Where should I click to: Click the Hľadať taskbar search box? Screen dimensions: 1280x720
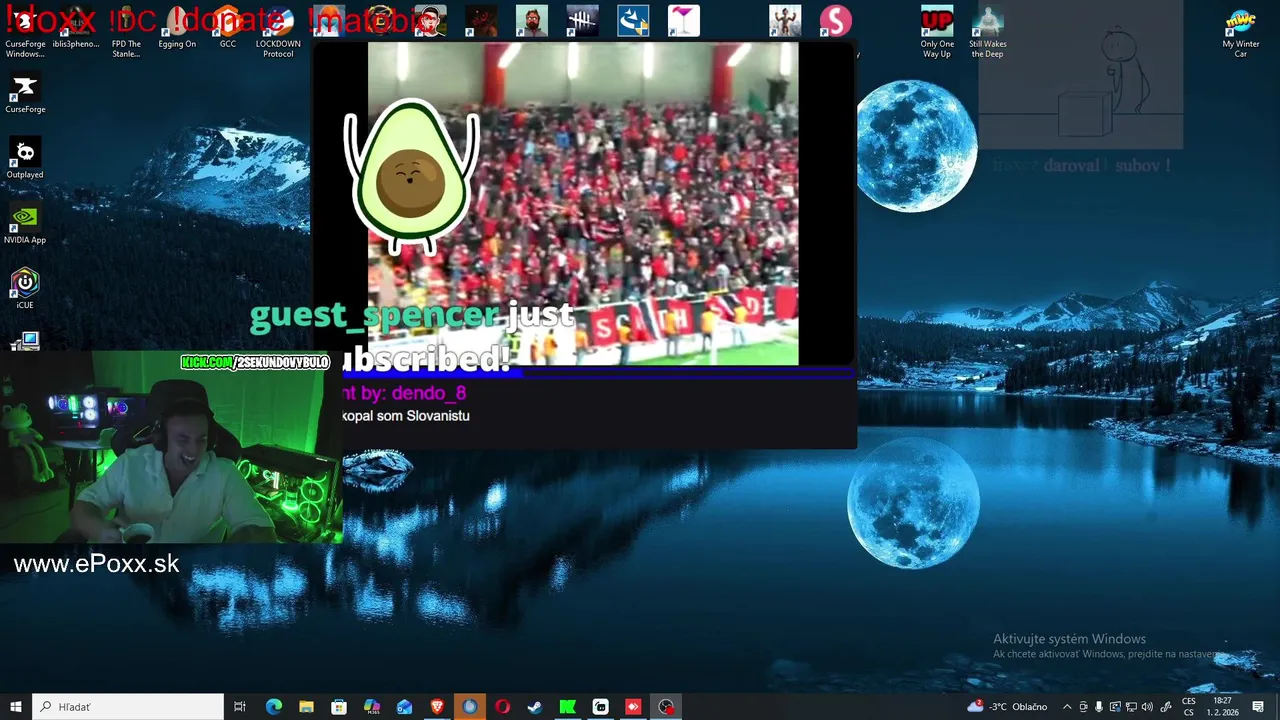coord(128,707)
